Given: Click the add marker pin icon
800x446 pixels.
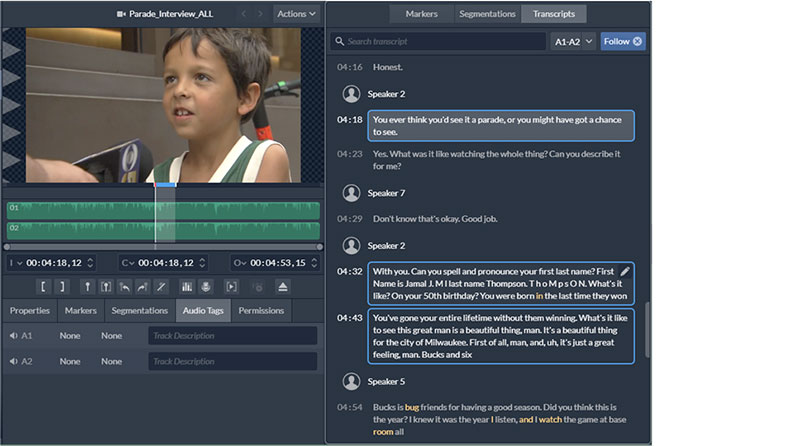Looking at the screenshot, I should [x=87, y=287].
